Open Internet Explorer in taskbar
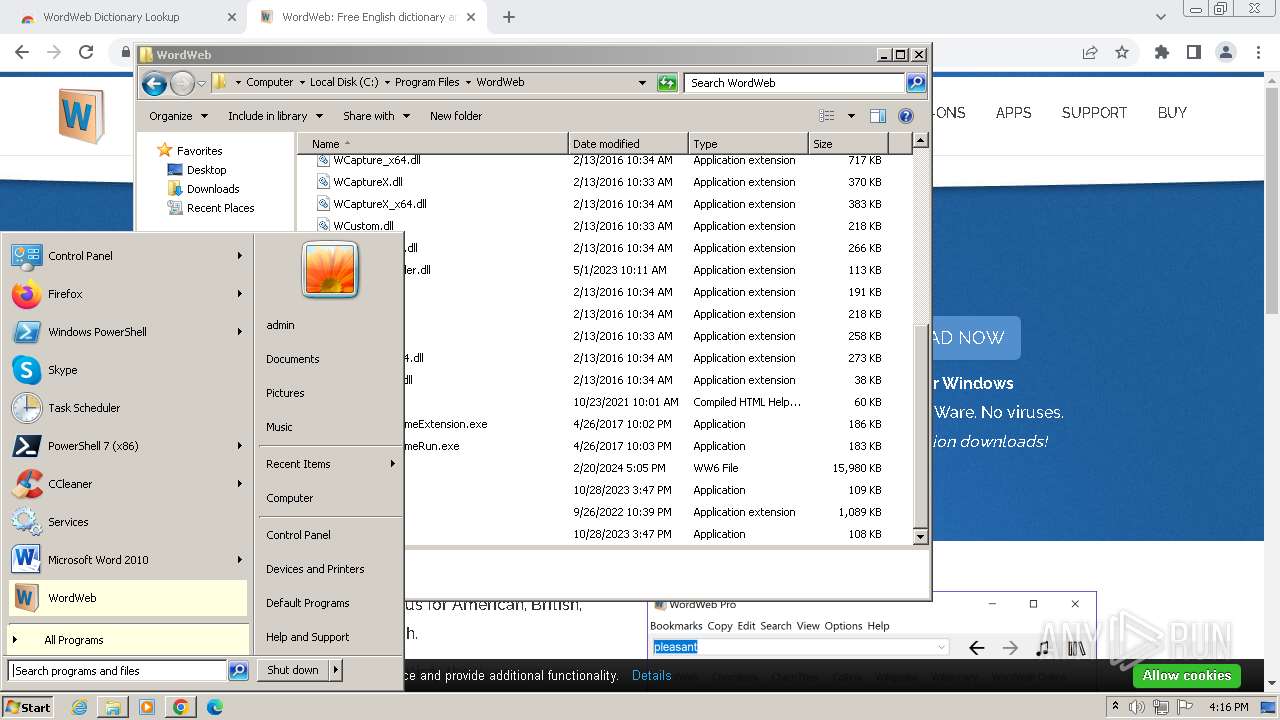 click(80, 707)
